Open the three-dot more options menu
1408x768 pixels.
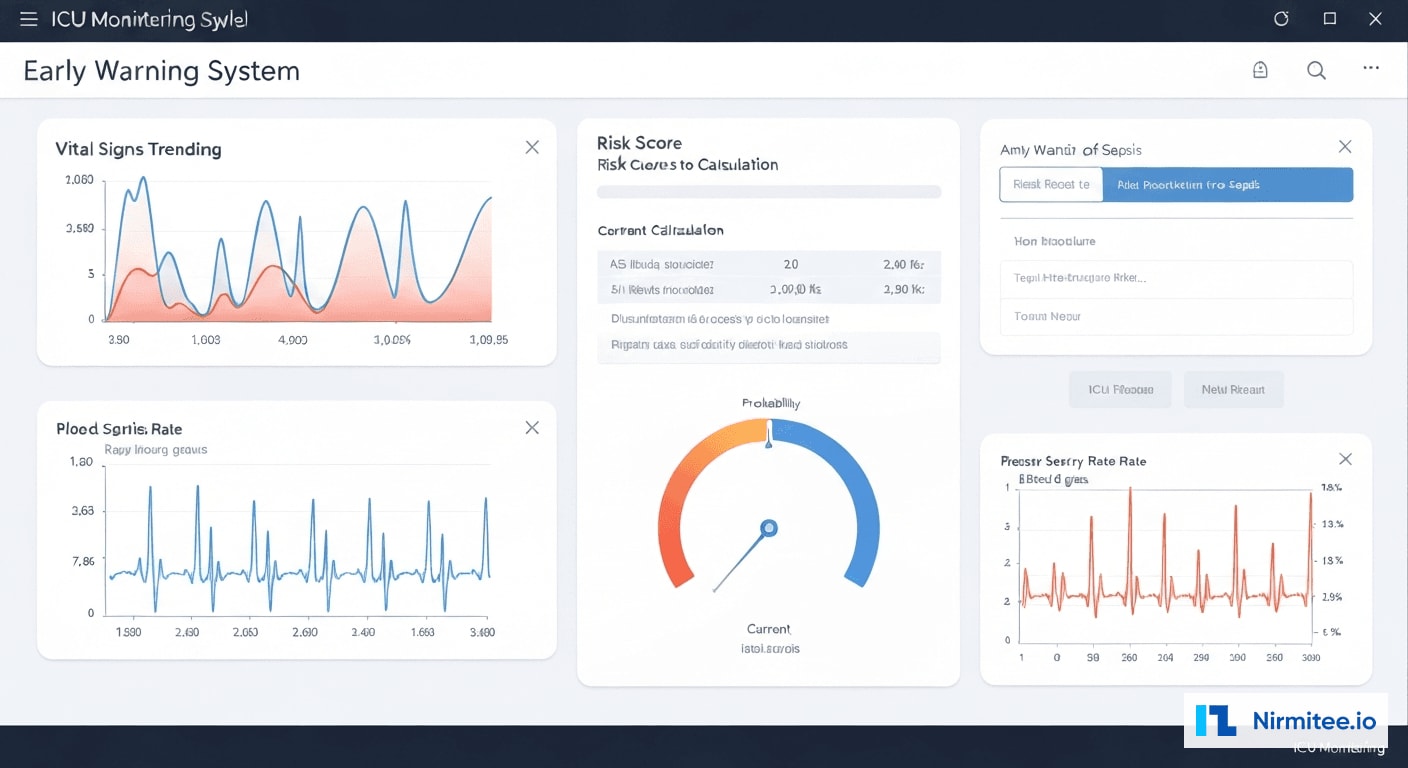point(1371,68)
